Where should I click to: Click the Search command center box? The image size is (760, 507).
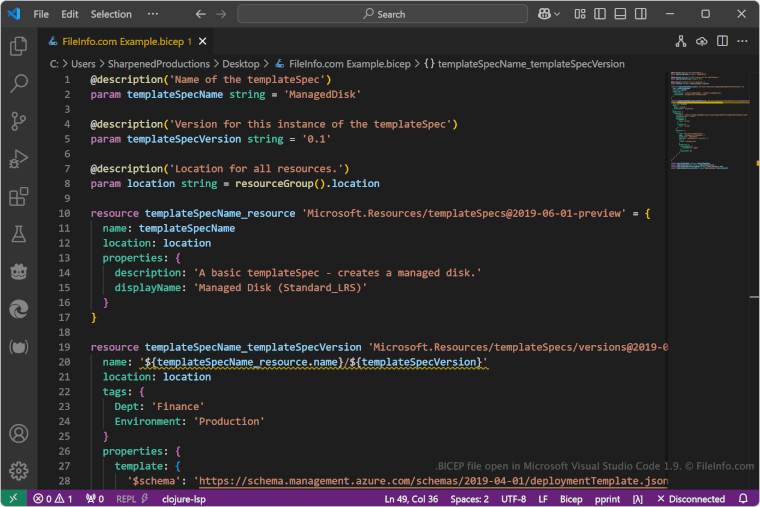point(385,14)
